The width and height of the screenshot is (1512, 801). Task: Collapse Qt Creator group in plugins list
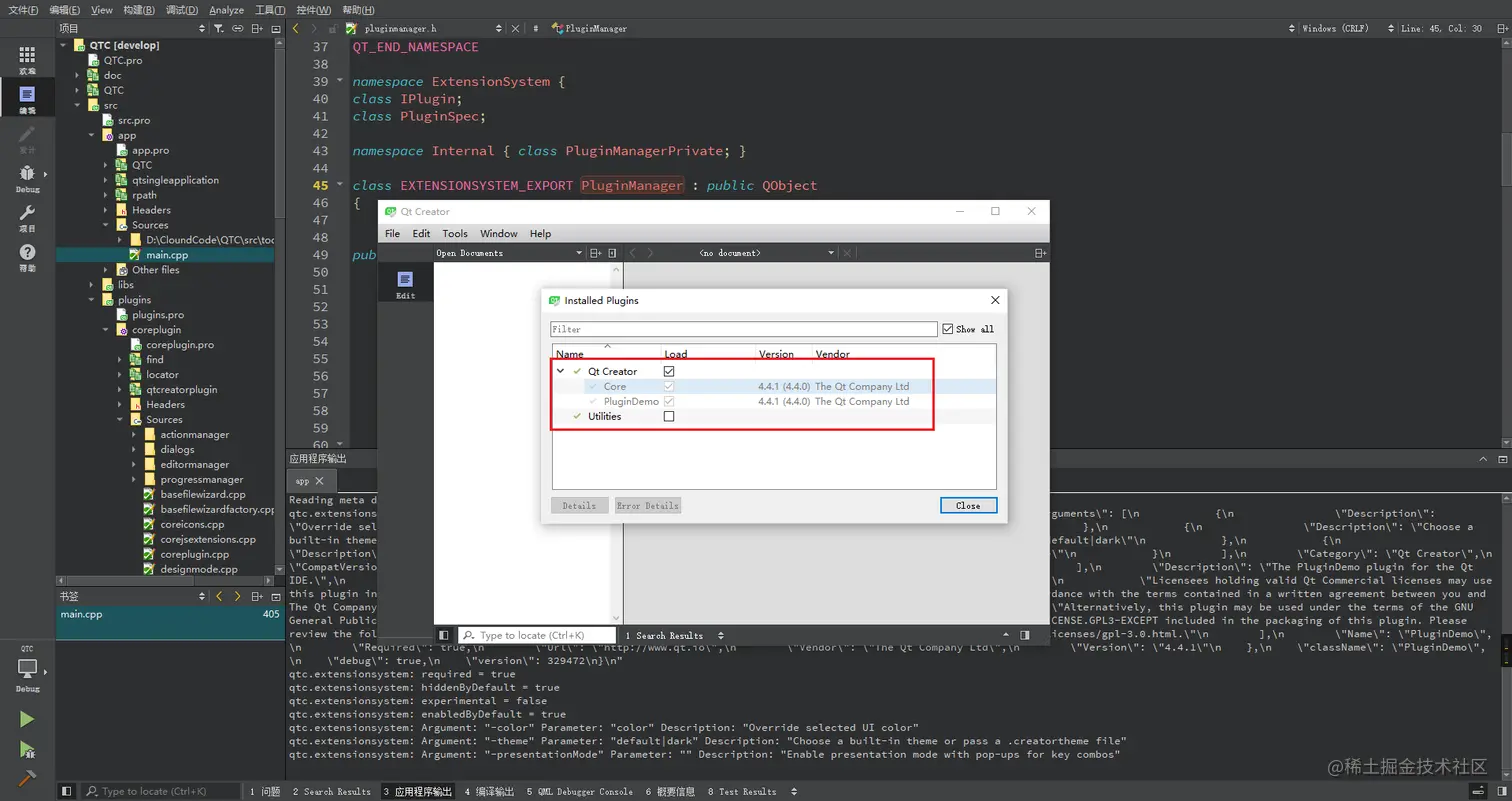(561, 371)
